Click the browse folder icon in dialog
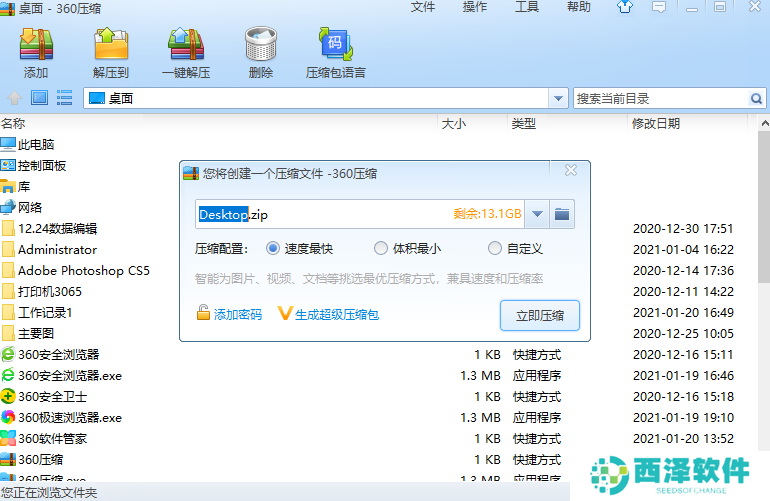Screen dimensions: 770x501 coord(562,214)
